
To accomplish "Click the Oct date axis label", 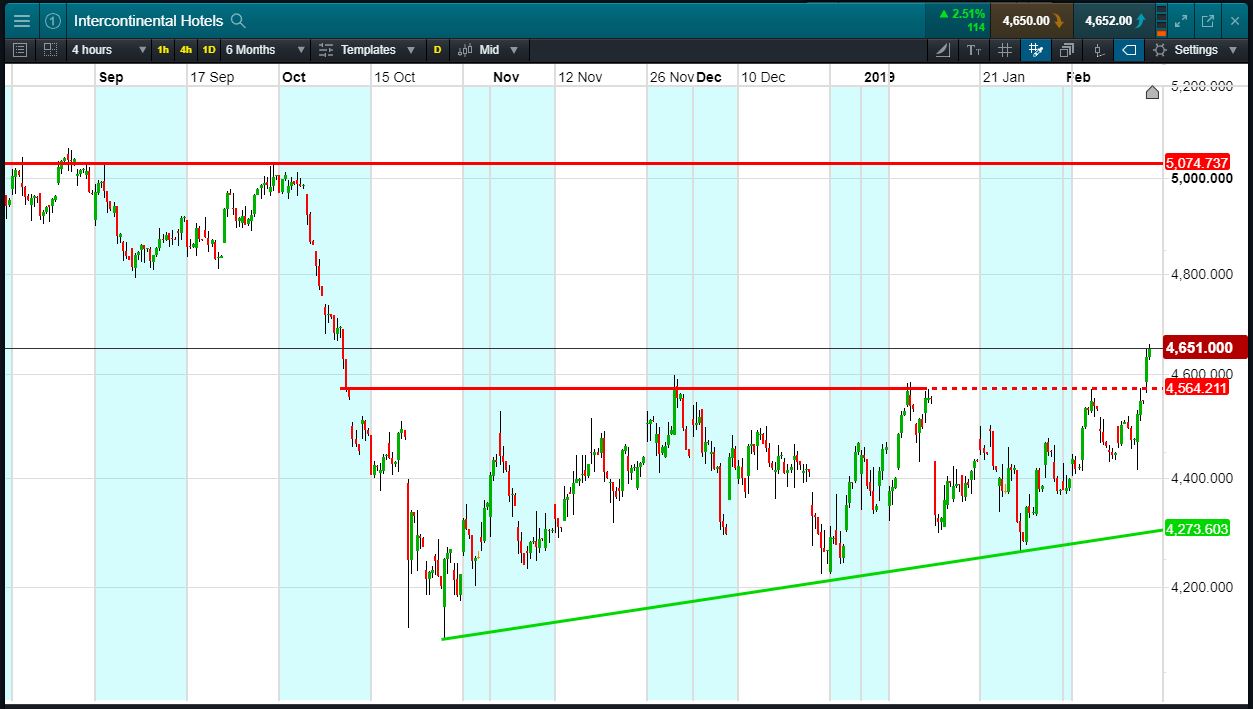I will [x=294, y=77].
